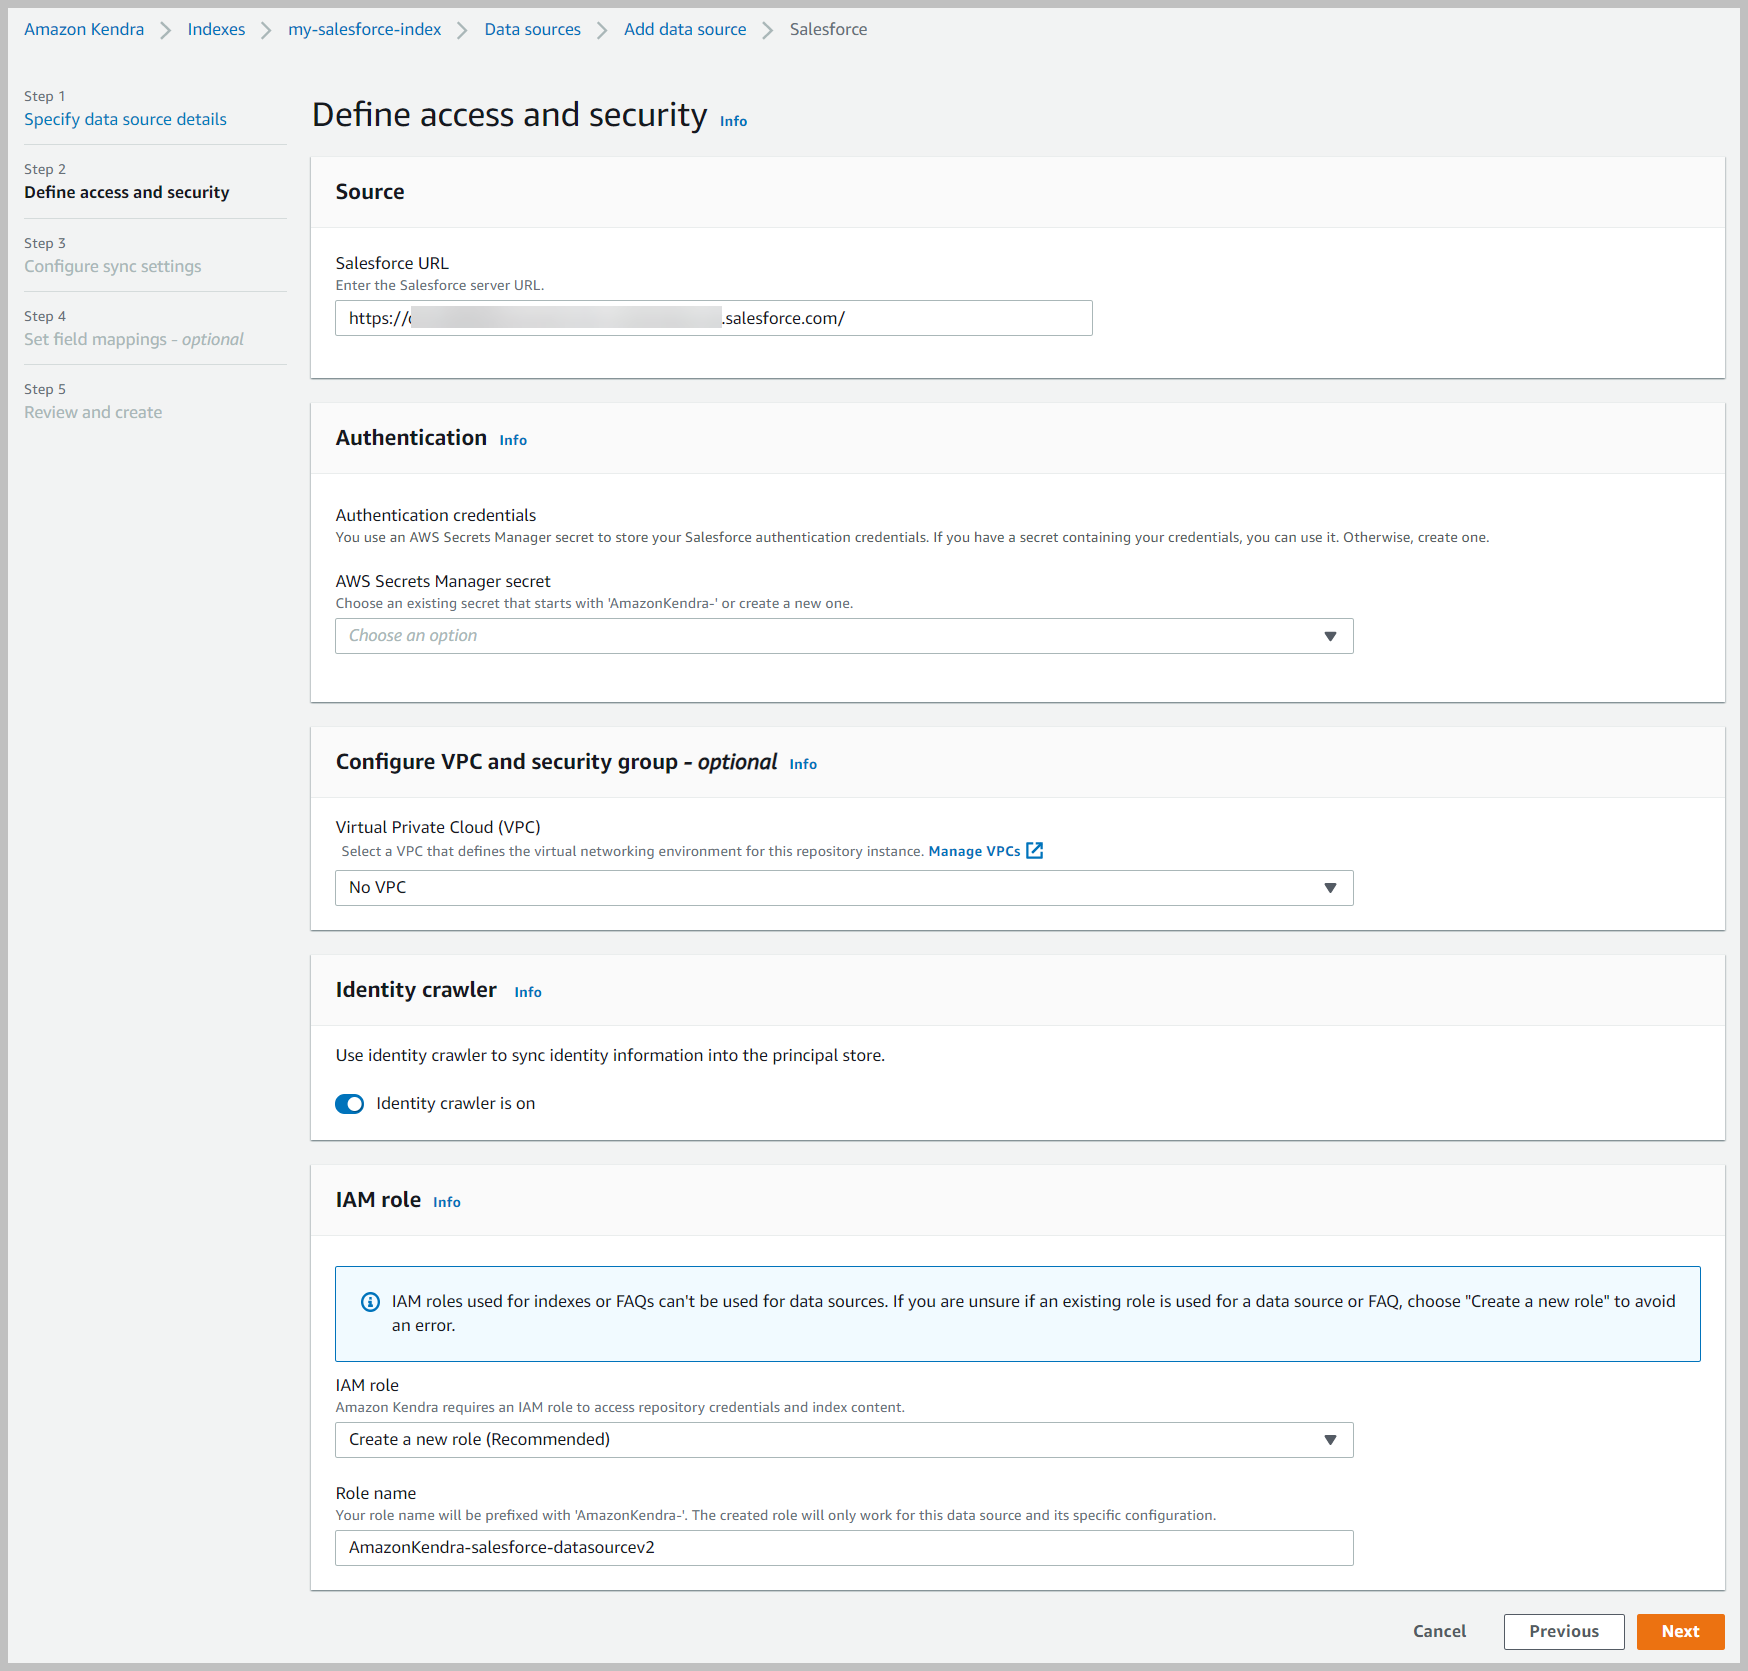The width and height of the screenshot is (1748, 1671).
Task: Click into the Role name field
Action: click(x=844, y=1548)
